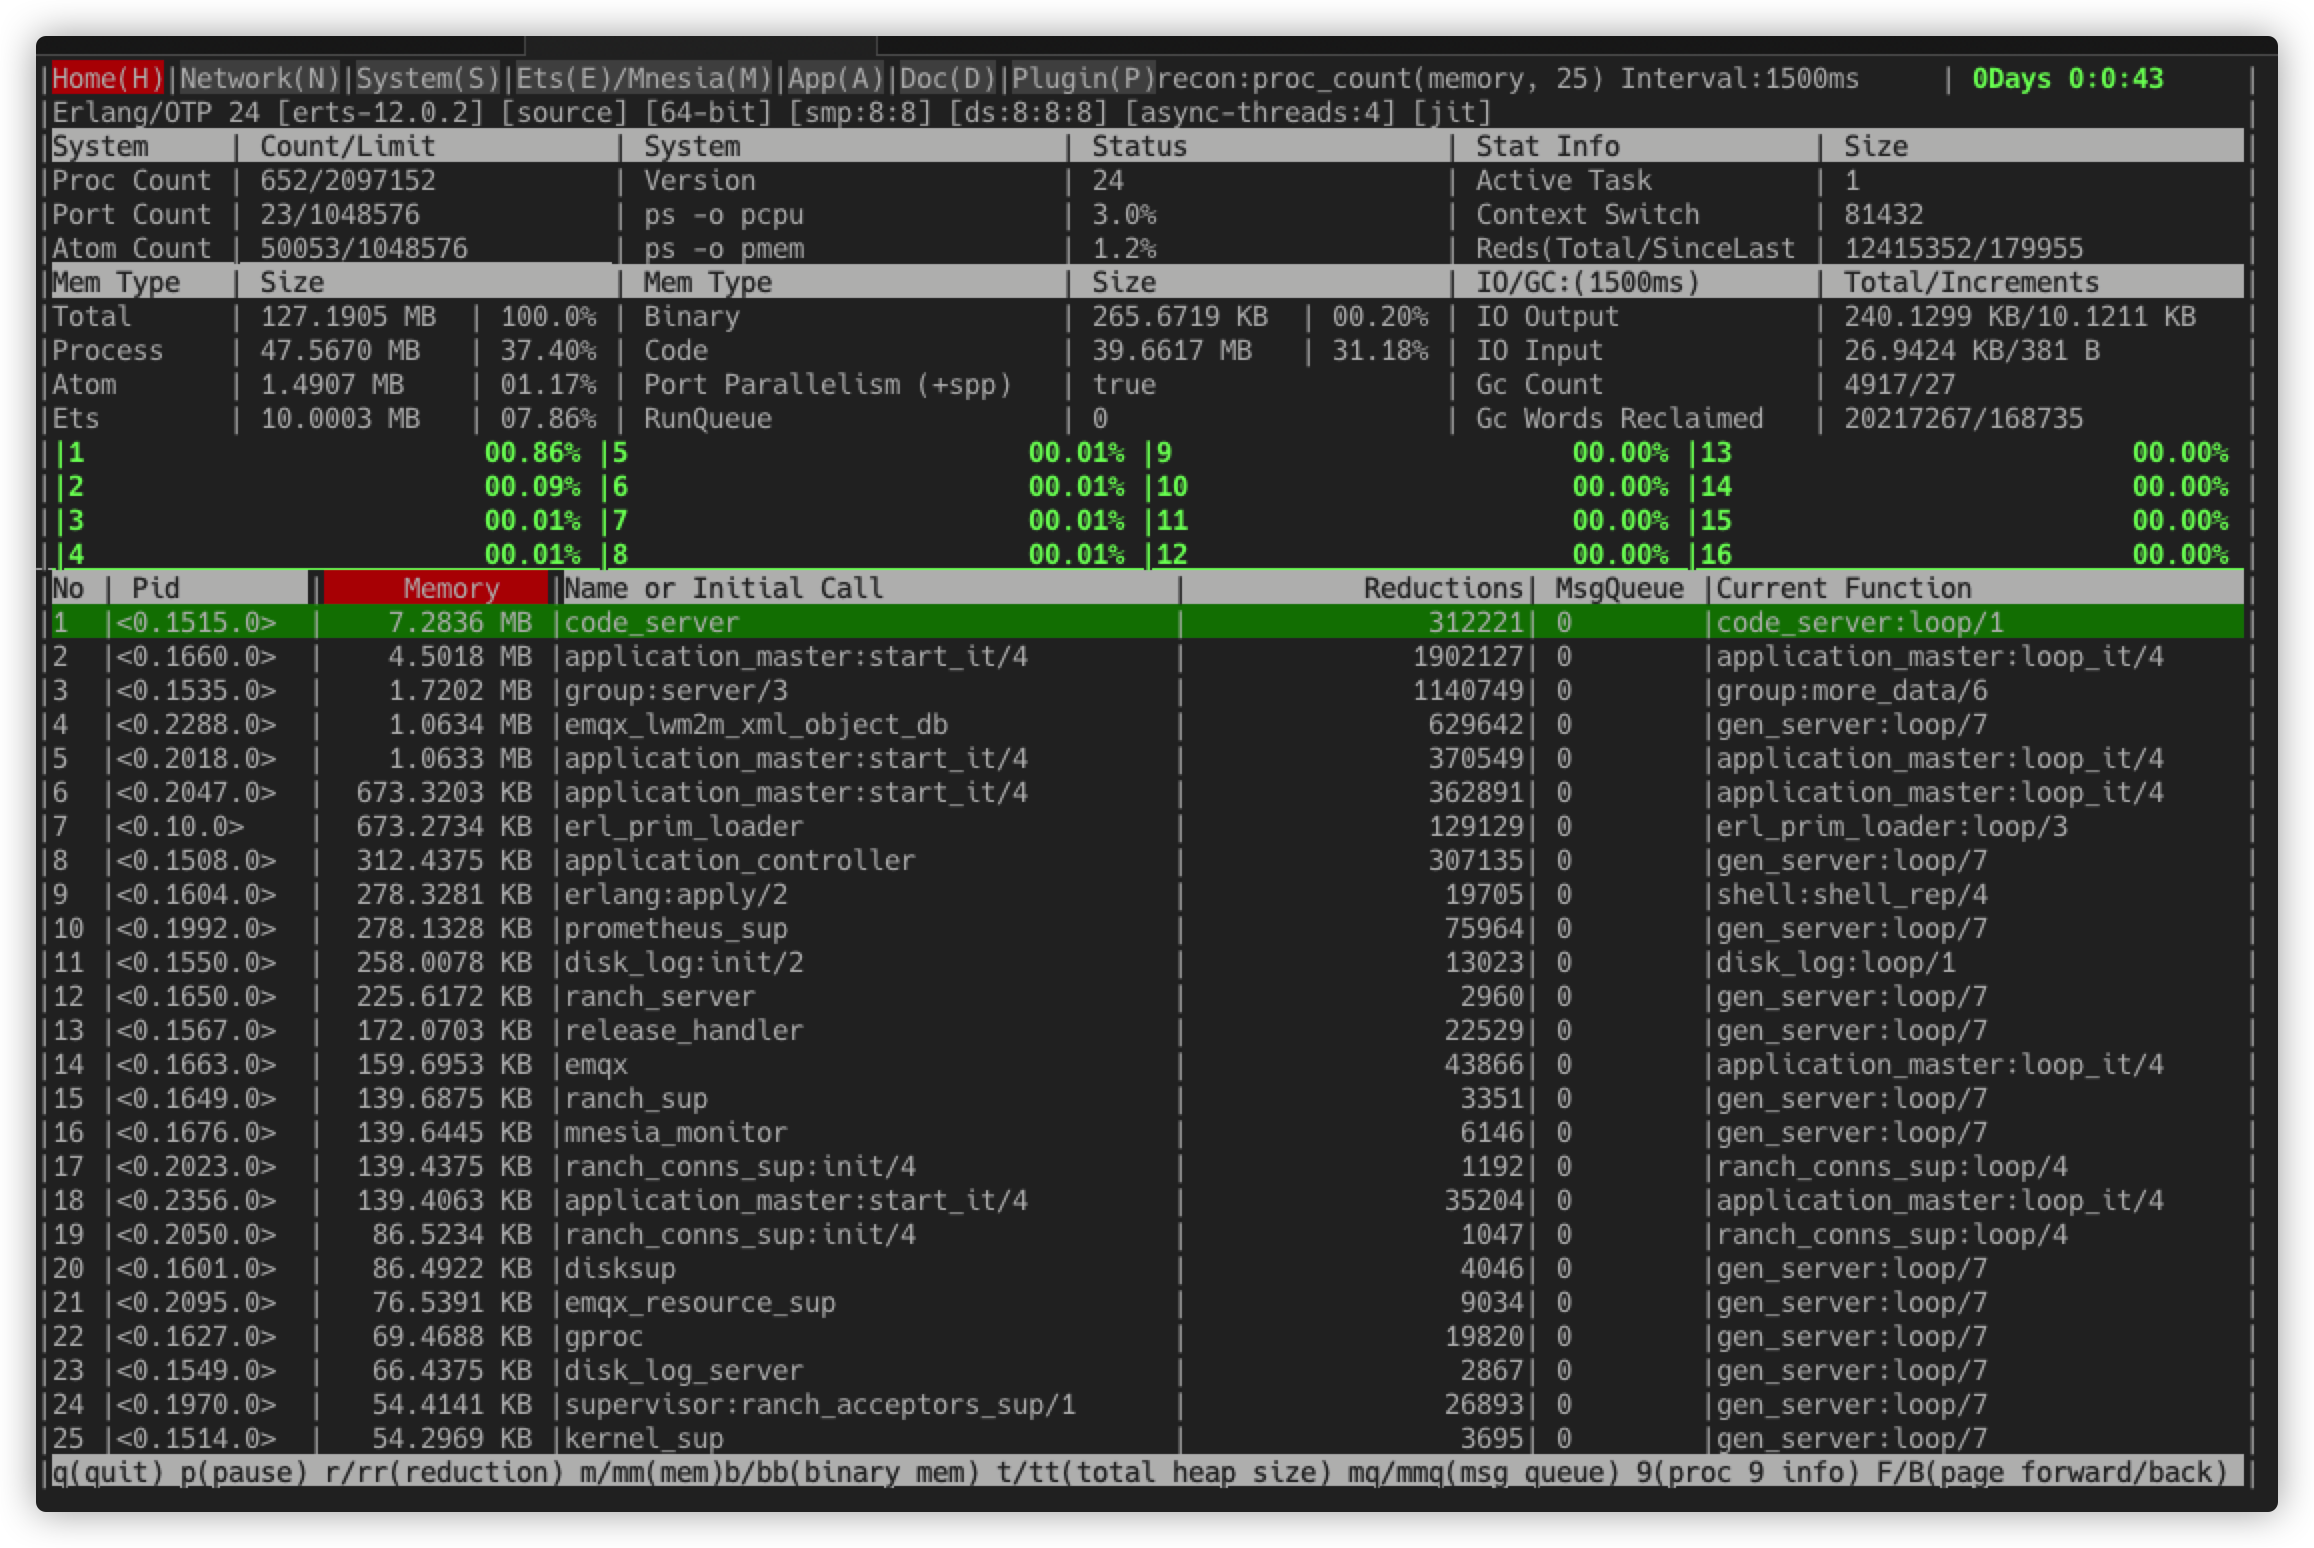The height and width of the screenshot is (1548, 2314).
Task: Click supervisor:ranch_acceptors_sup/1 entry
Action: [820, 1404]
